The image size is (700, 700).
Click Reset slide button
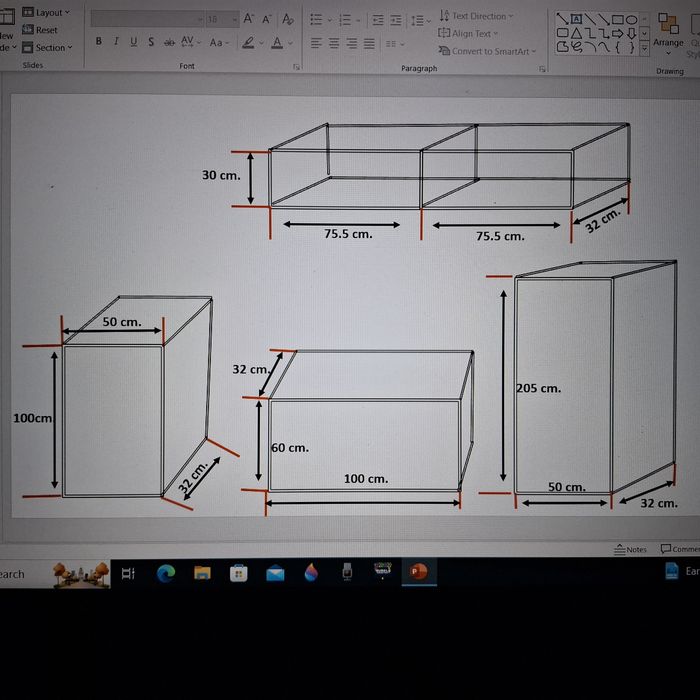click(40, 30)
